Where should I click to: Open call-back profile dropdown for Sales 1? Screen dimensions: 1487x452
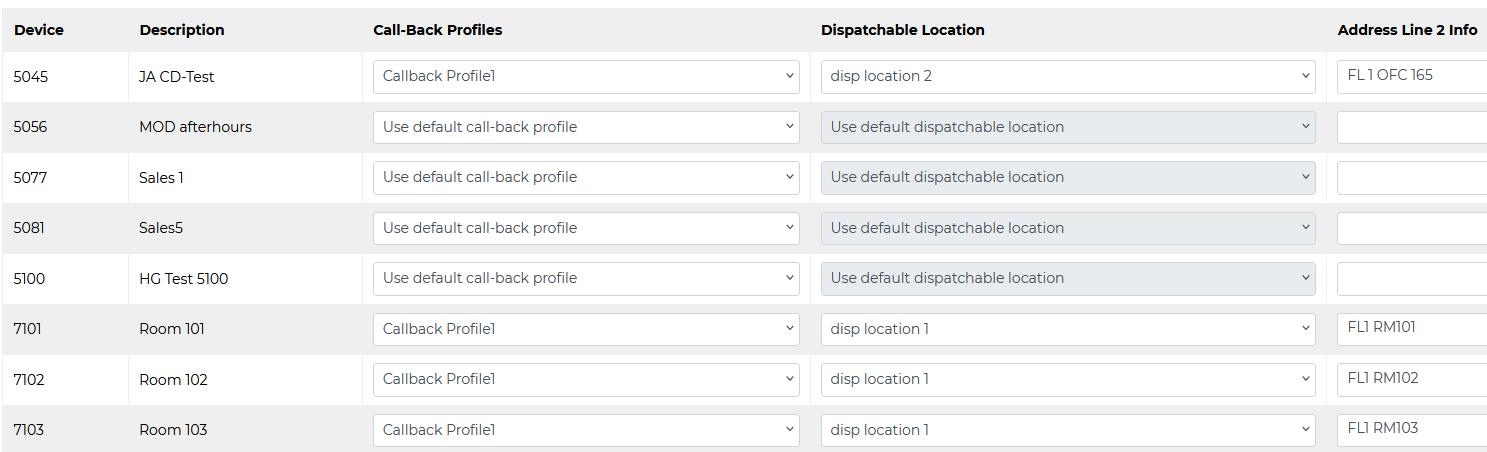586,177
